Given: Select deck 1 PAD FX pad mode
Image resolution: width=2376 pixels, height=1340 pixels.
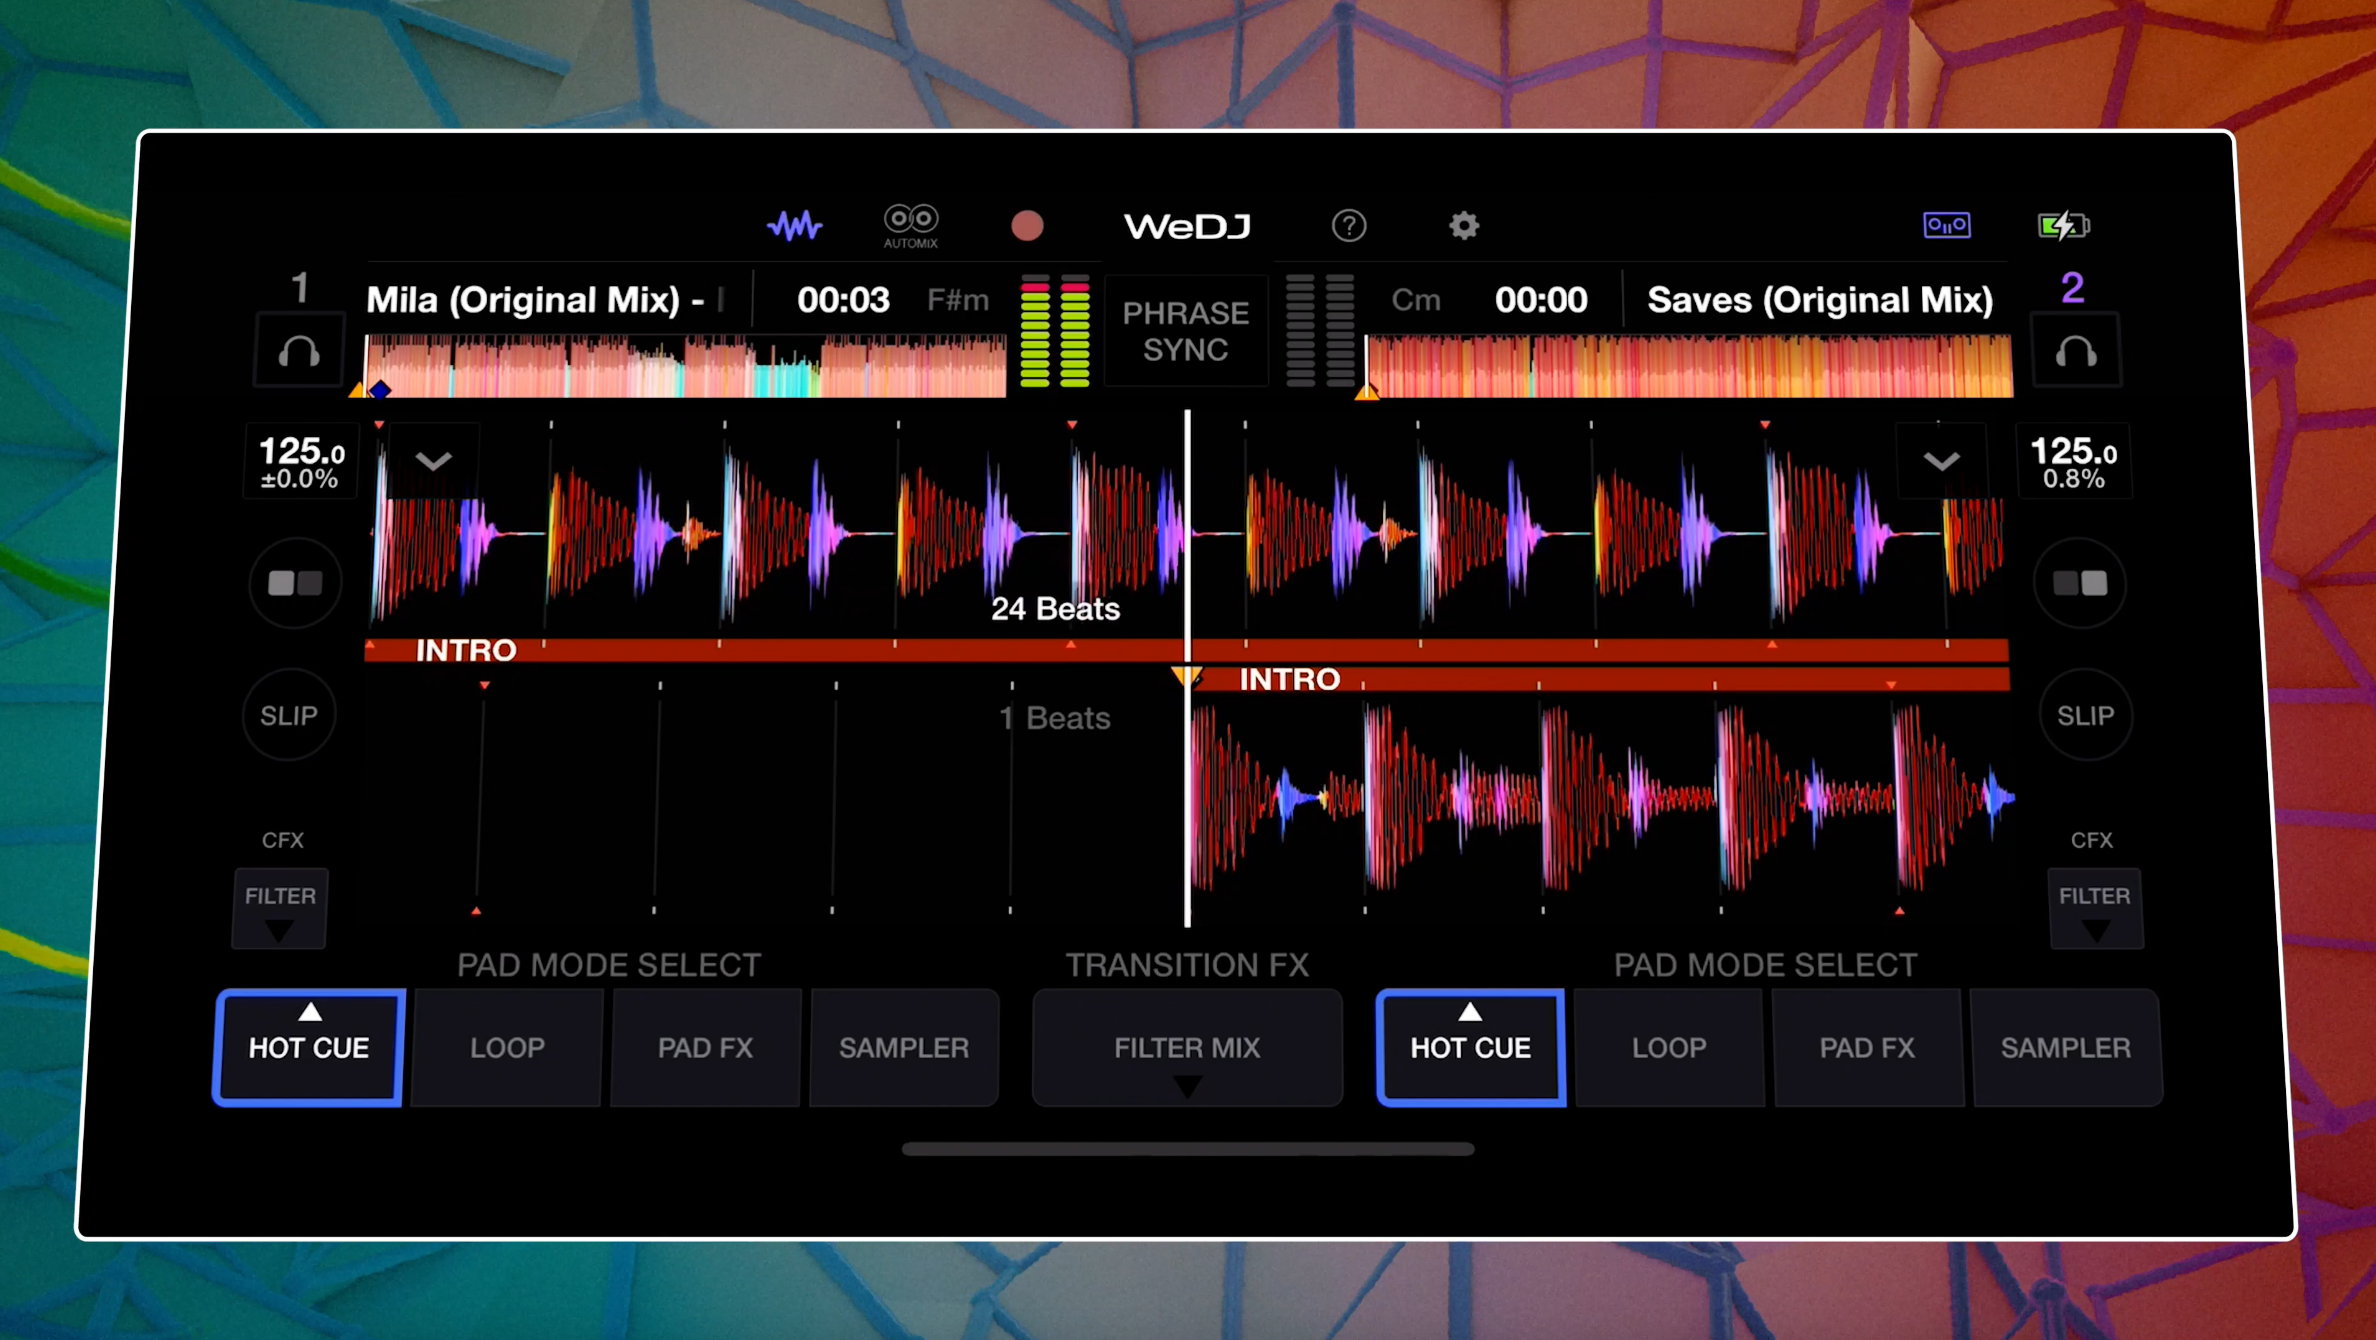Looking at the screenshot, I should click(705, 1048).
